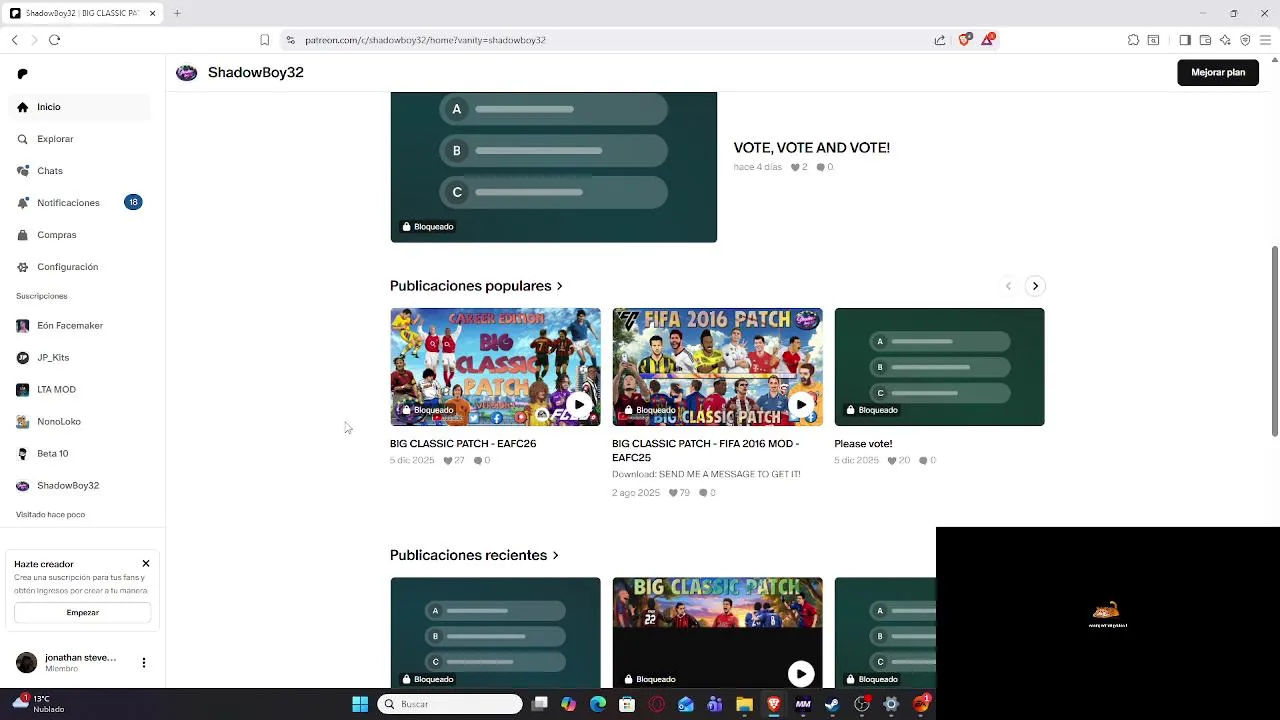This screenshot has height=720, width=1280.
Task: Close the ShadowBoy32 browser tab
Action: (152, 13)
